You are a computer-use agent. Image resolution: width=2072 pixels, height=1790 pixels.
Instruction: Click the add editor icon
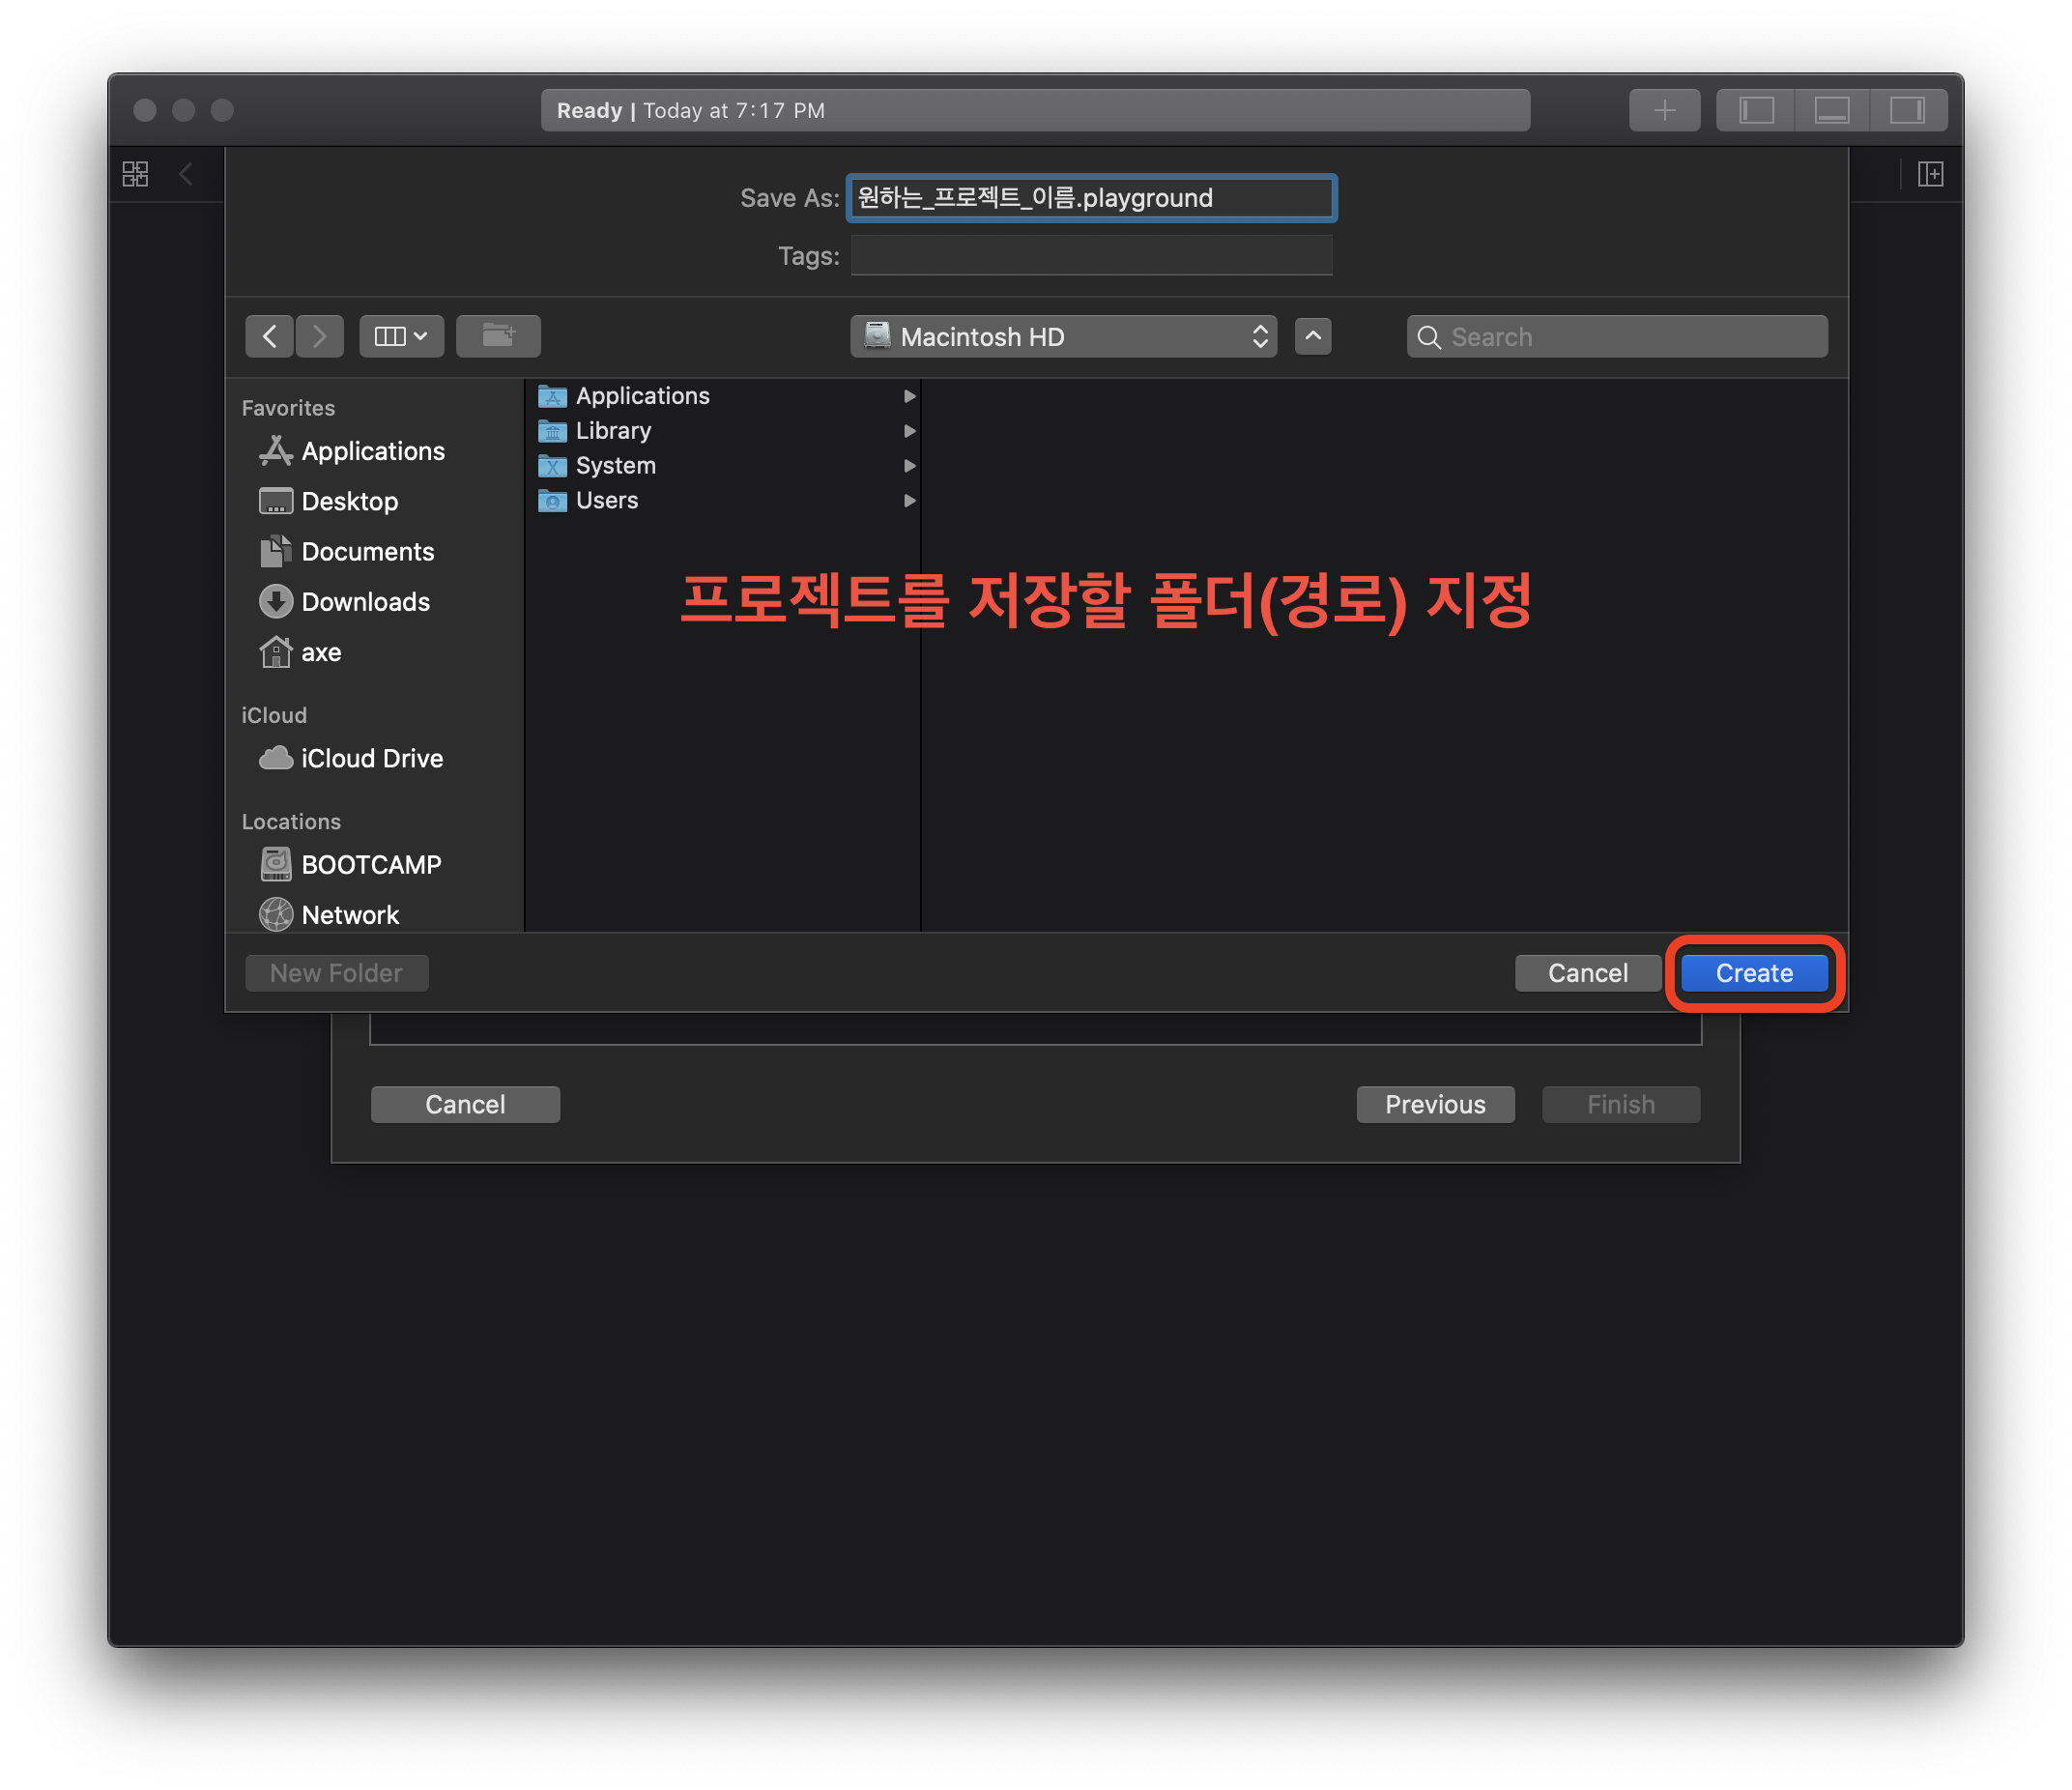point(1930,174)
